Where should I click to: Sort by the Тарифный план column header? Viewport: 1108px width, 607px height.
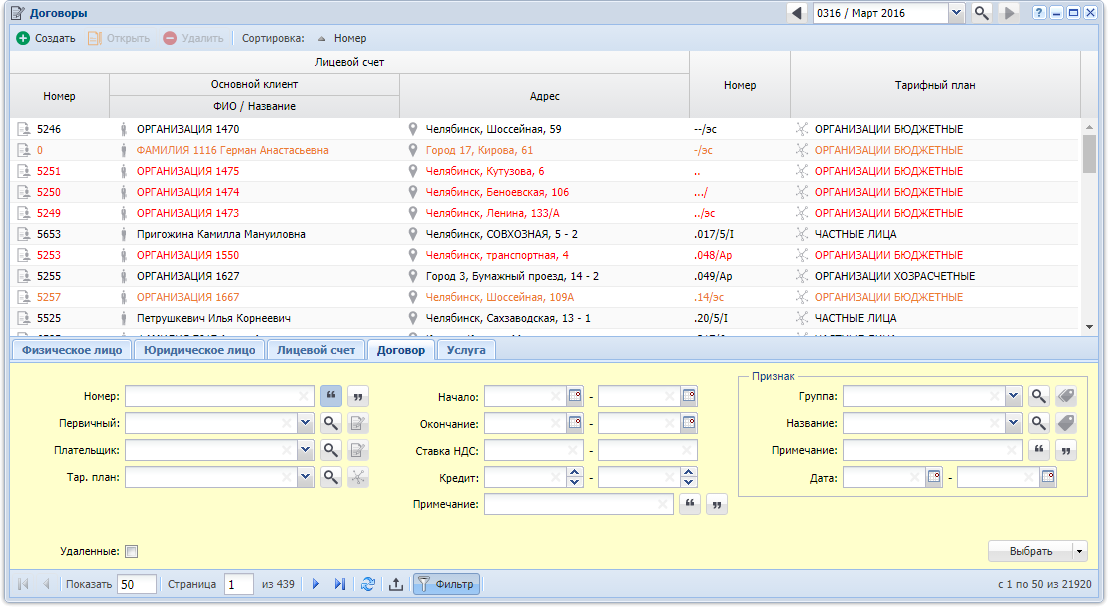click(935, 85)
